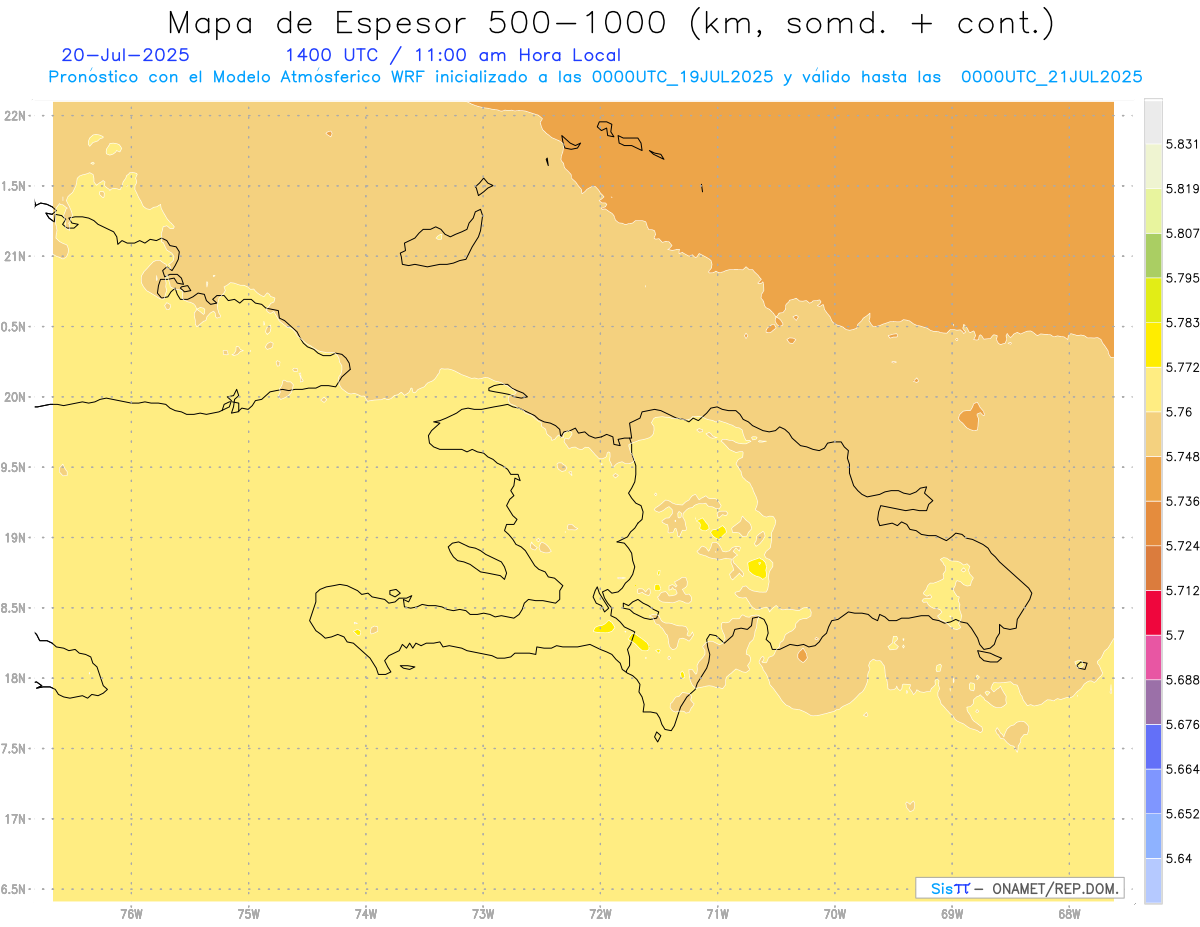
Task: Click the colorbar value 5.819
Action: coord(1182,188)
